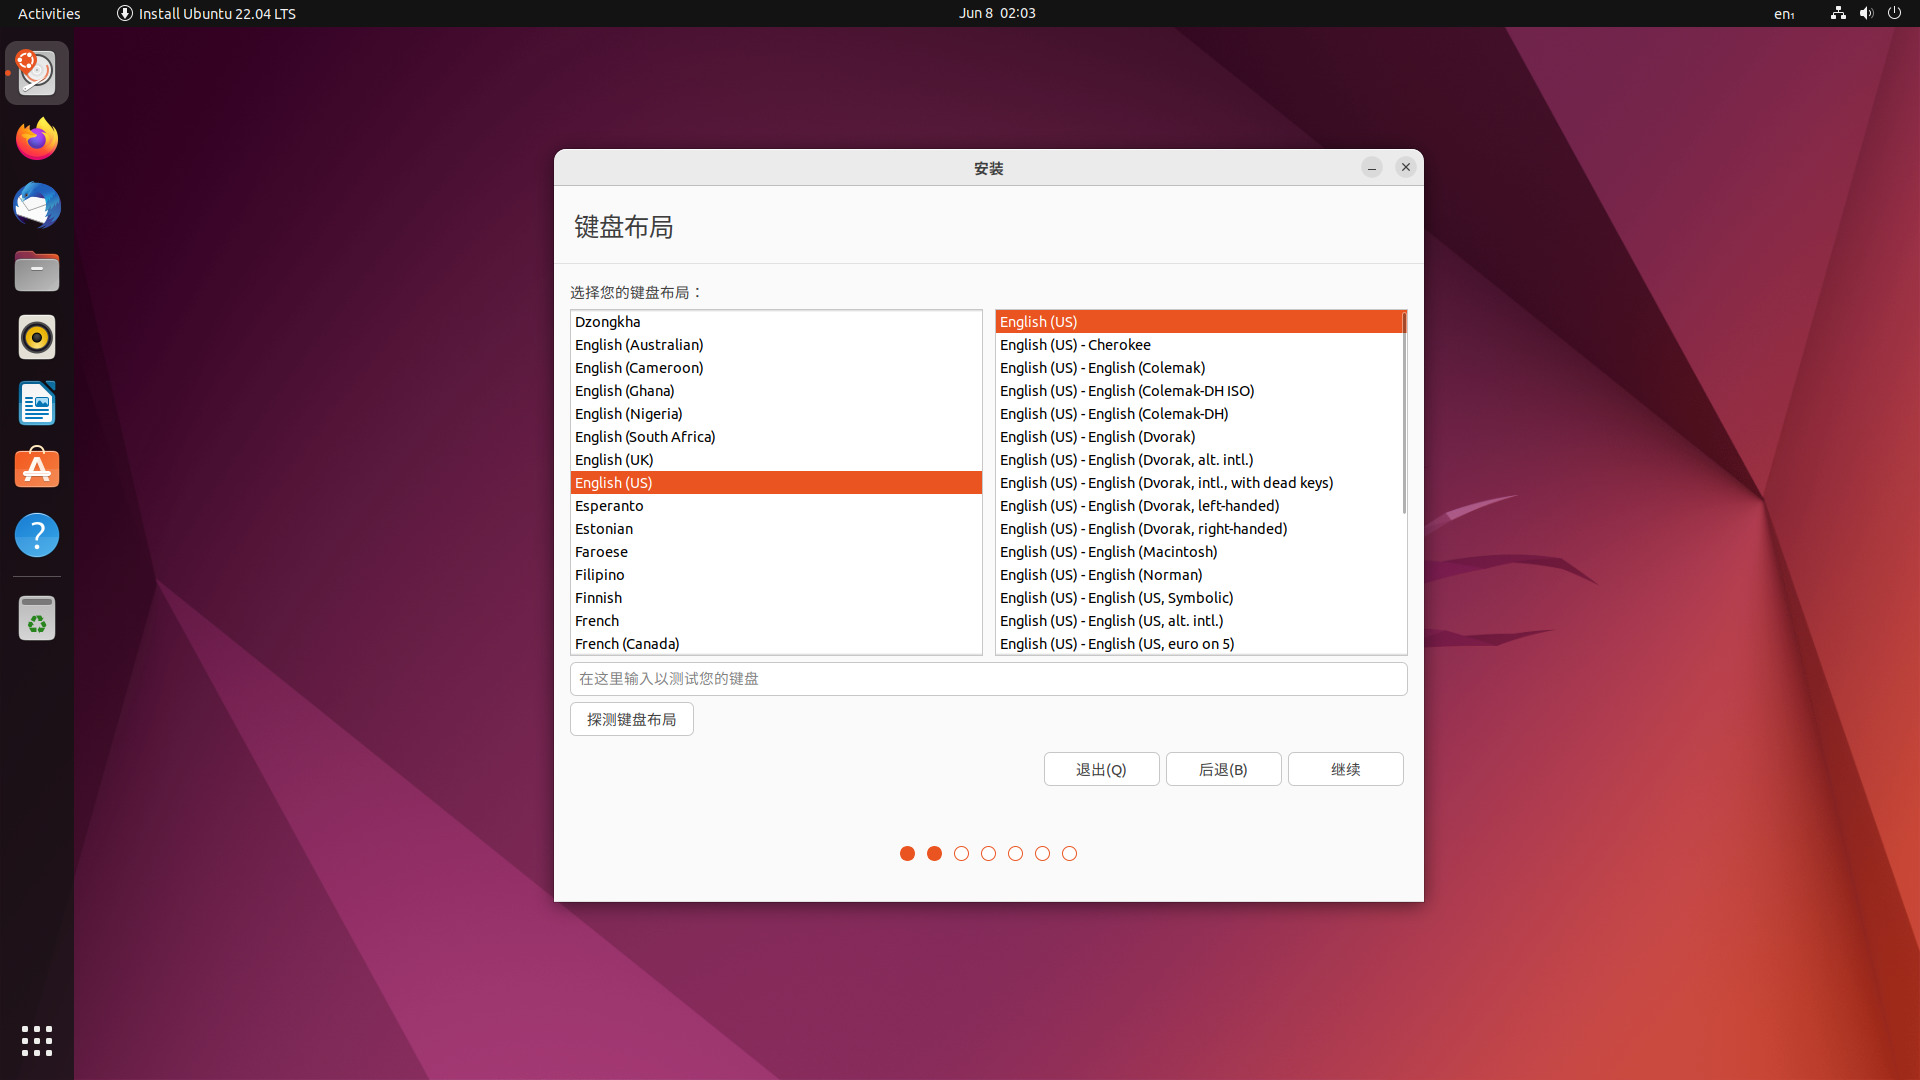
Task: Open Ubuntu Software center
Action: click(x=36, y=468)
